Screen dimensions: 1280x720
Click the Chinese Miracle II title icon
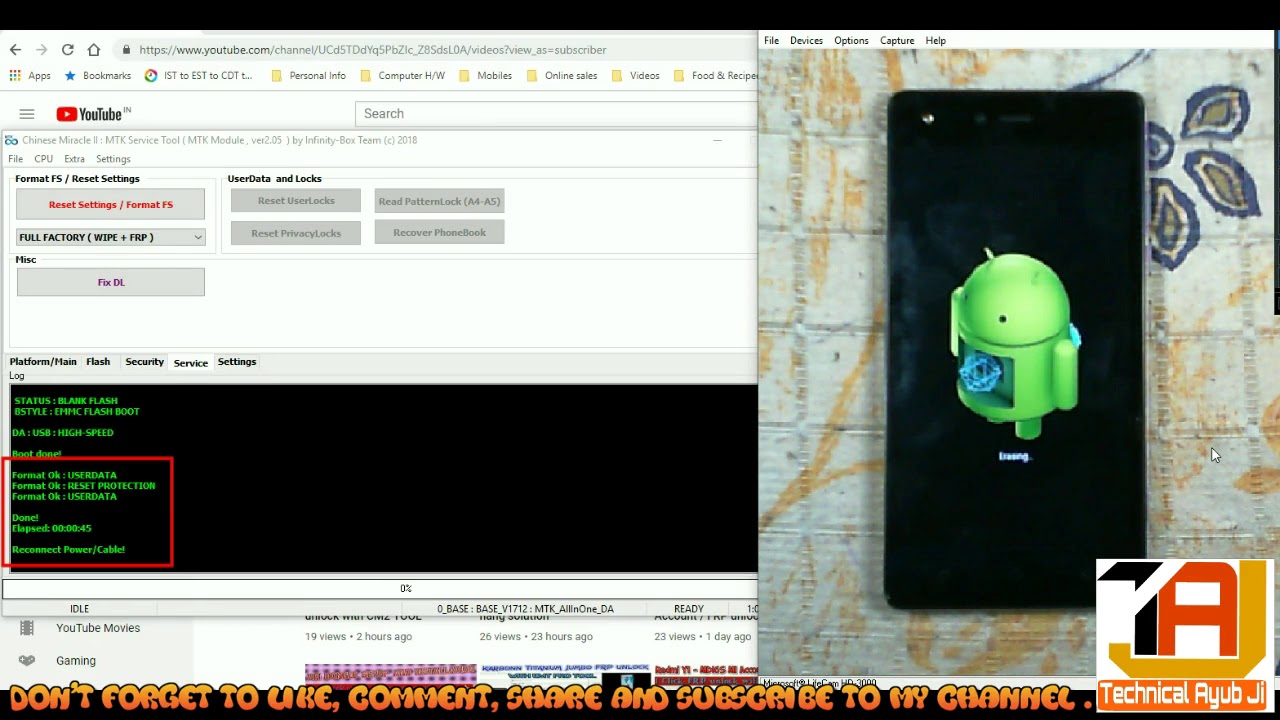(x=11, y=140)
